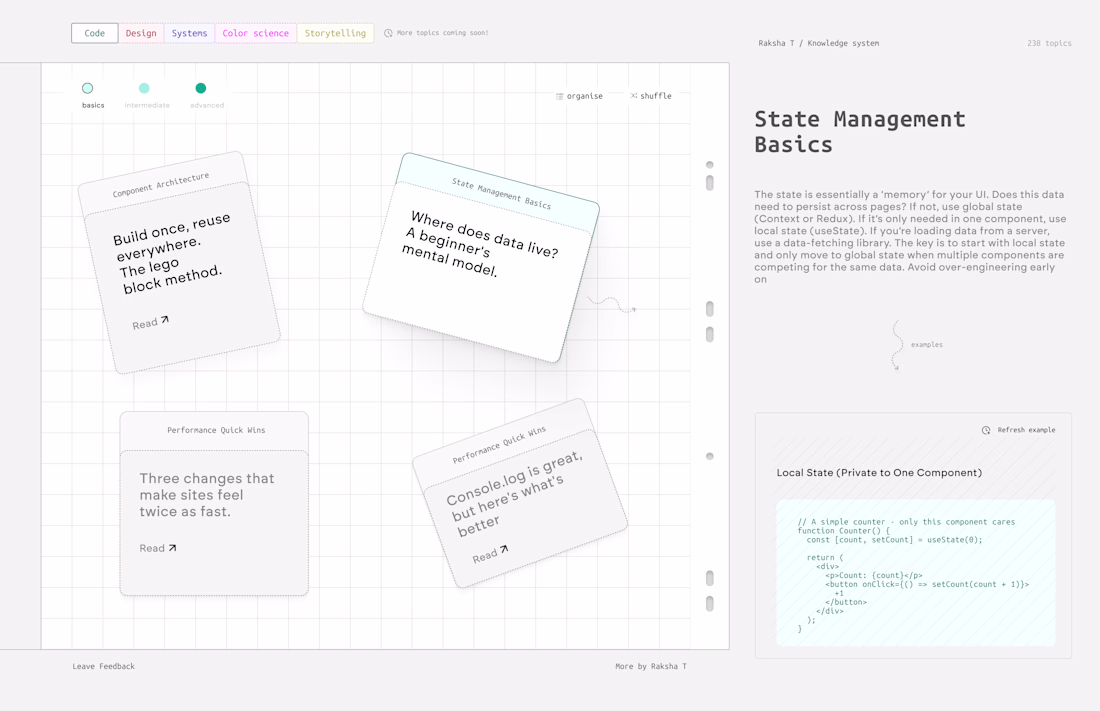This screenshot has width=1100, height=711.
Task: Click the Counter code snippet block
Action: 915,573
